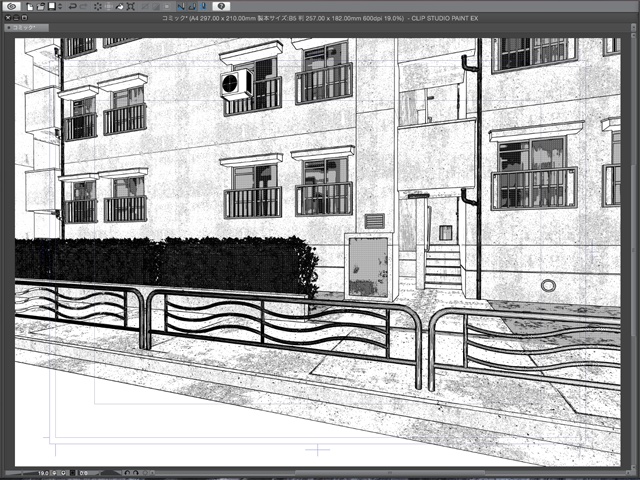Click the zoom in button in status bar
Viewport: 640px width, 480px height.
pos(63,473)
